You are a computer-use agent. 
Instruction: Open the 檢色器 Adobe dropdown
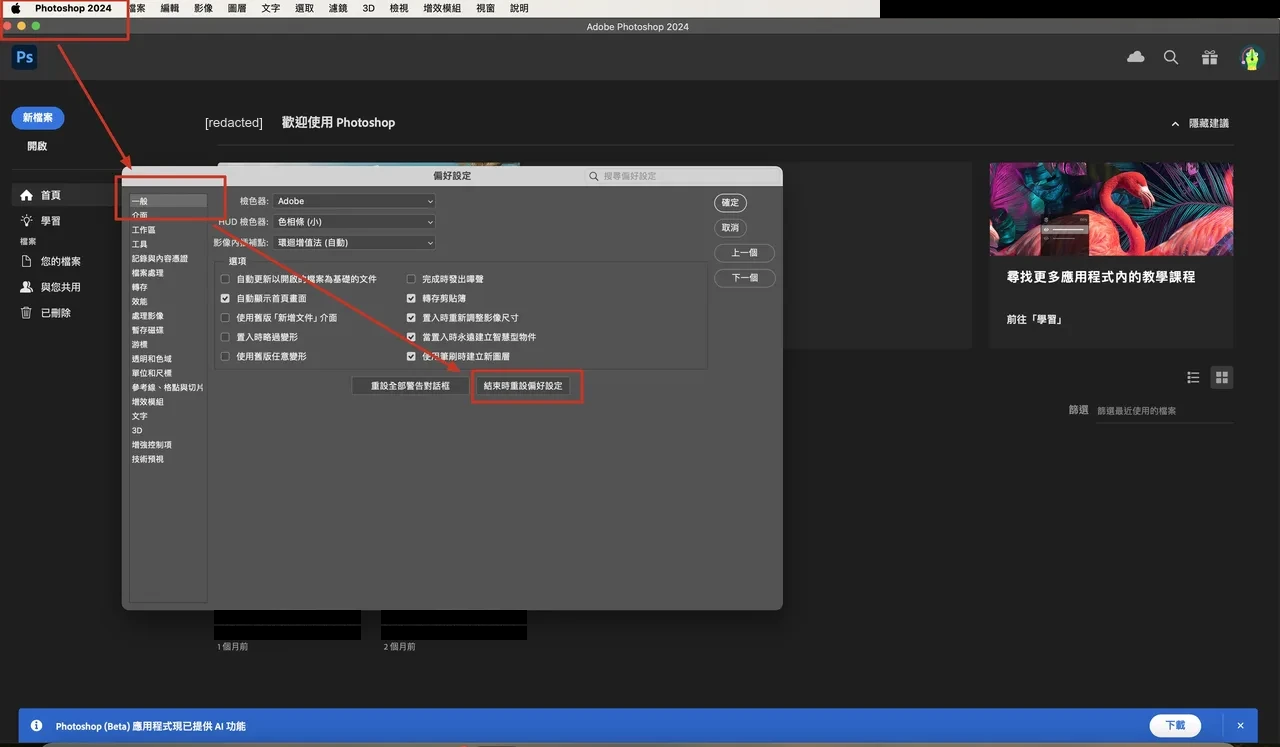pyautogui.click(x=355, y=201)
